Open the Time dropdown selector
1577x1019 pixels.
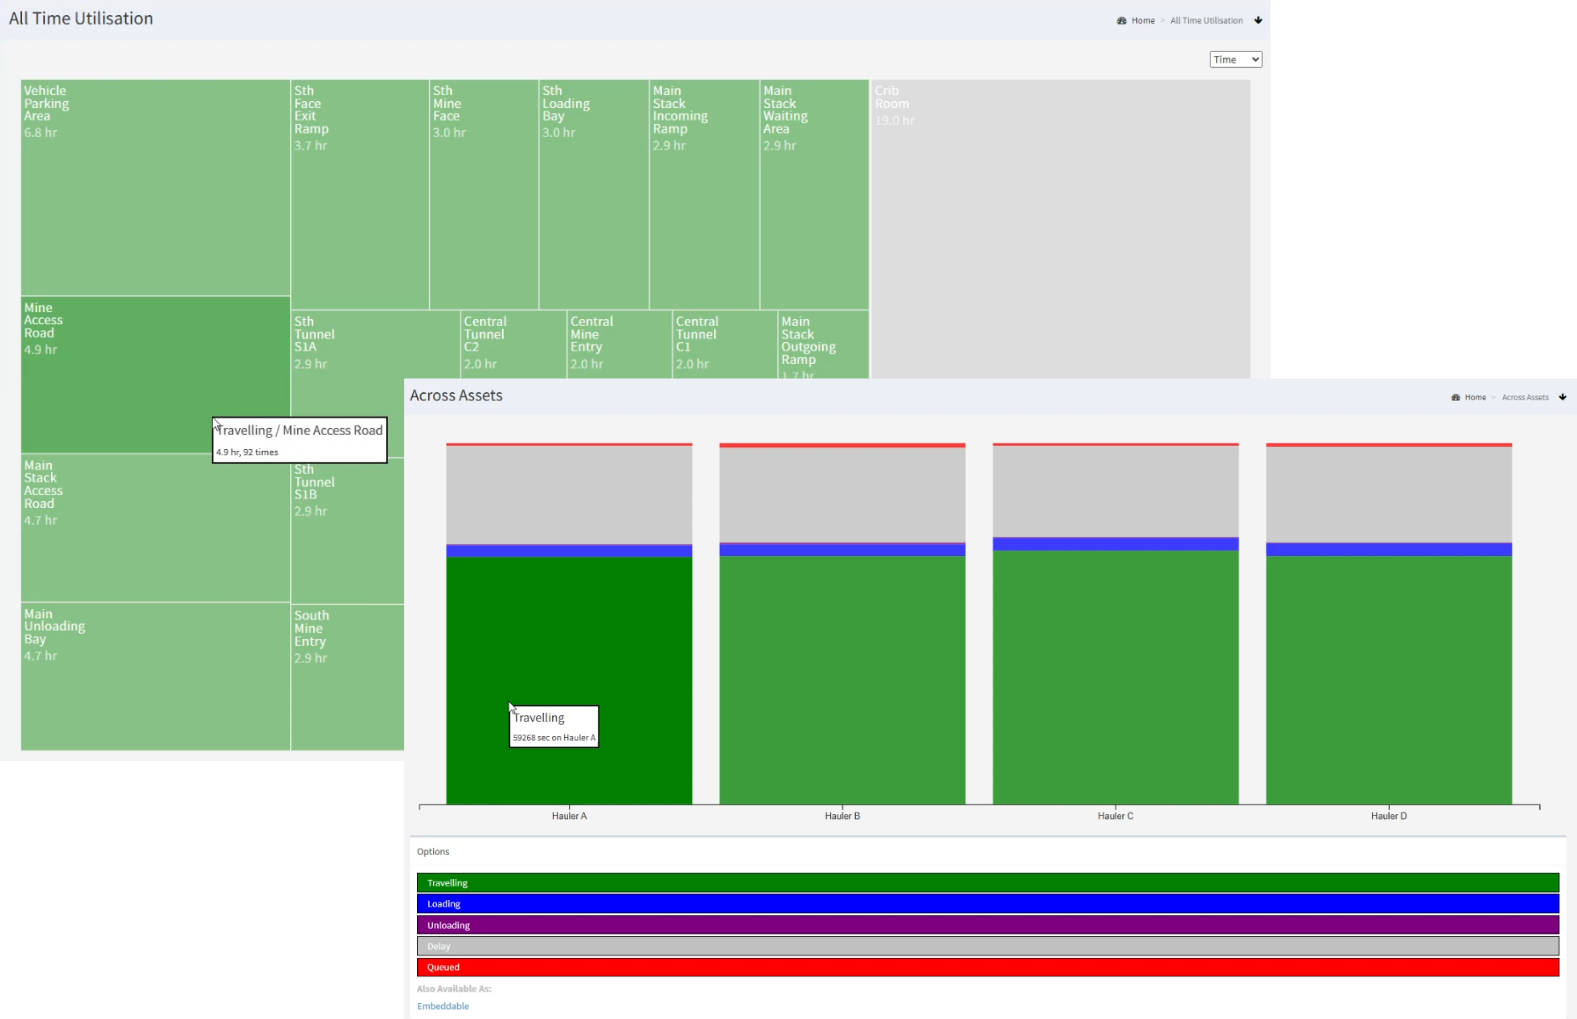point(1235,60)
